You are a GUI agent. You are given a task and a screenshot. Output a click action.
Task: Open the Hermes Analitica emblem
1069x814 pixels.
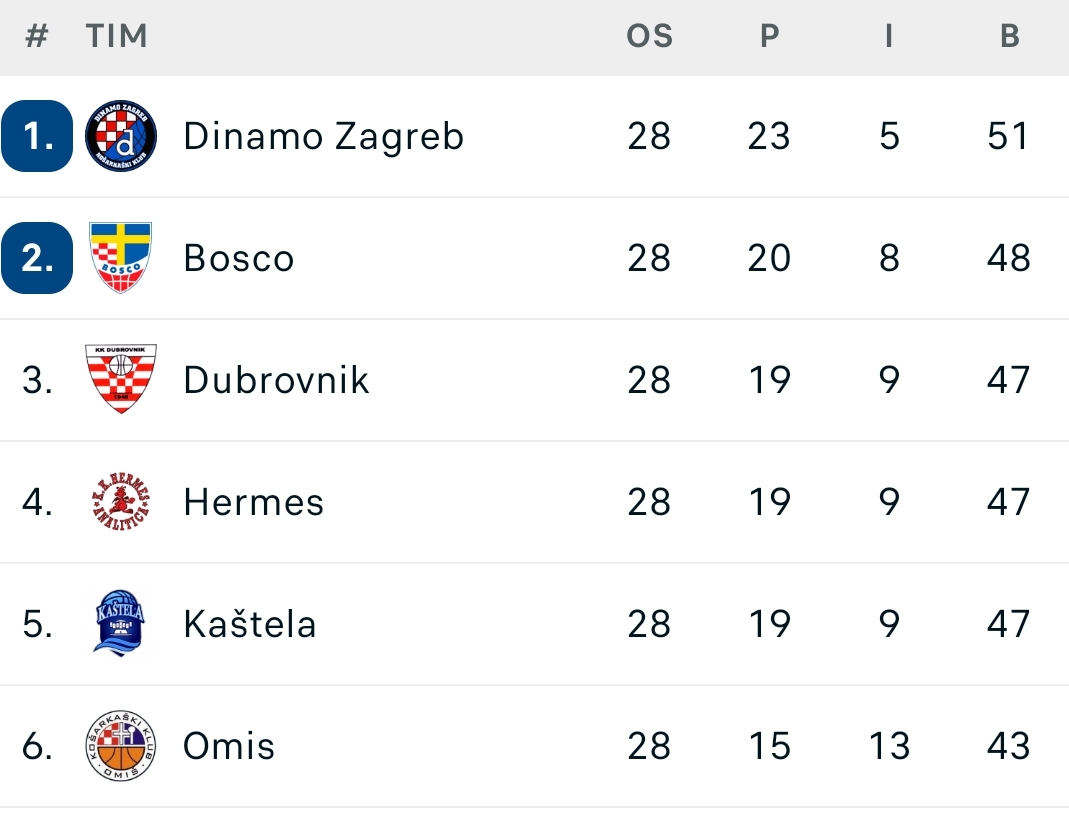coord(121,502)
